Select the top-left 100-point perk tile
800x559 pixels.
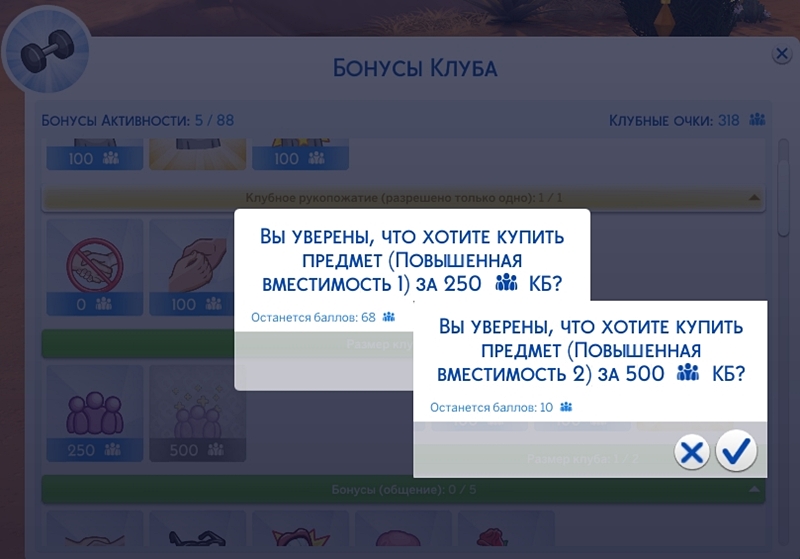coord(95,154)
